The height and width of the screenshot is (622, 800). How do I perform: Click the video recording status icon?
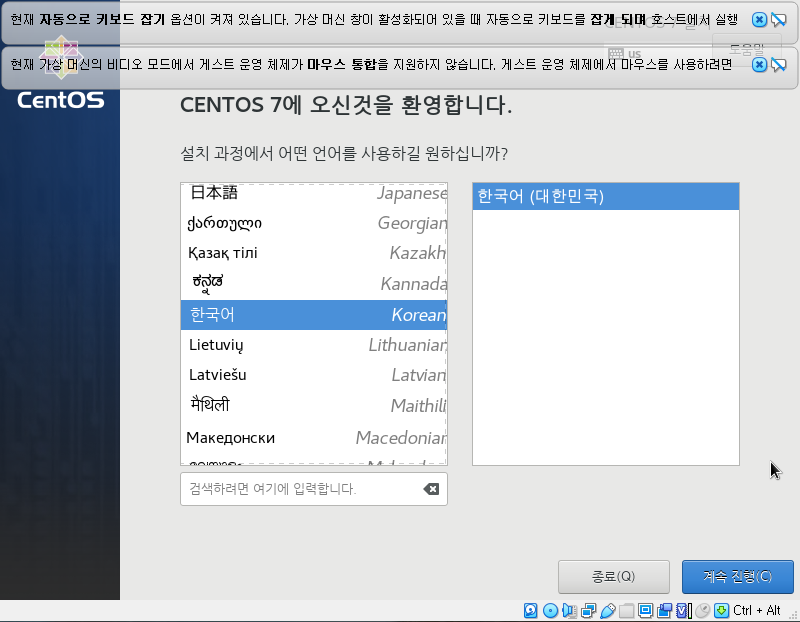click(x=664, y=610)
